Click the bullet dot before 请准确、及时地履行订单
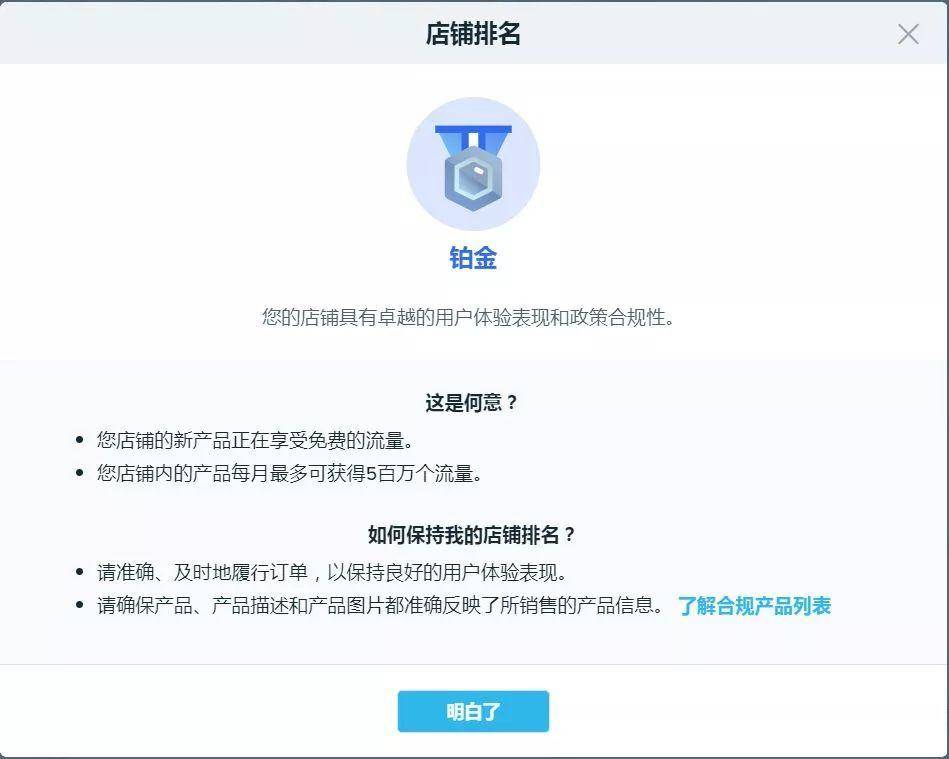 tap(79, 572)
